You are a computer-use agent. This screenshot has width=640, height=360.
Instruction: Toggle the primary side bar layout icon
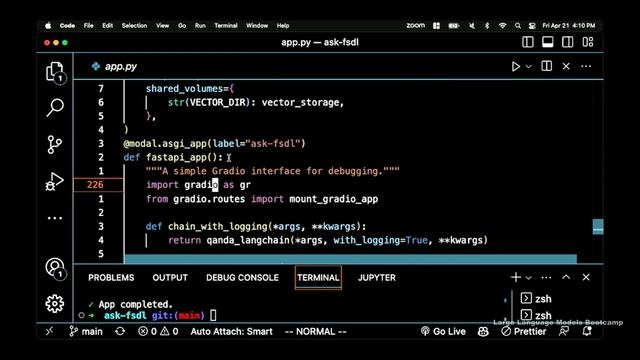[x=528, y=42]
